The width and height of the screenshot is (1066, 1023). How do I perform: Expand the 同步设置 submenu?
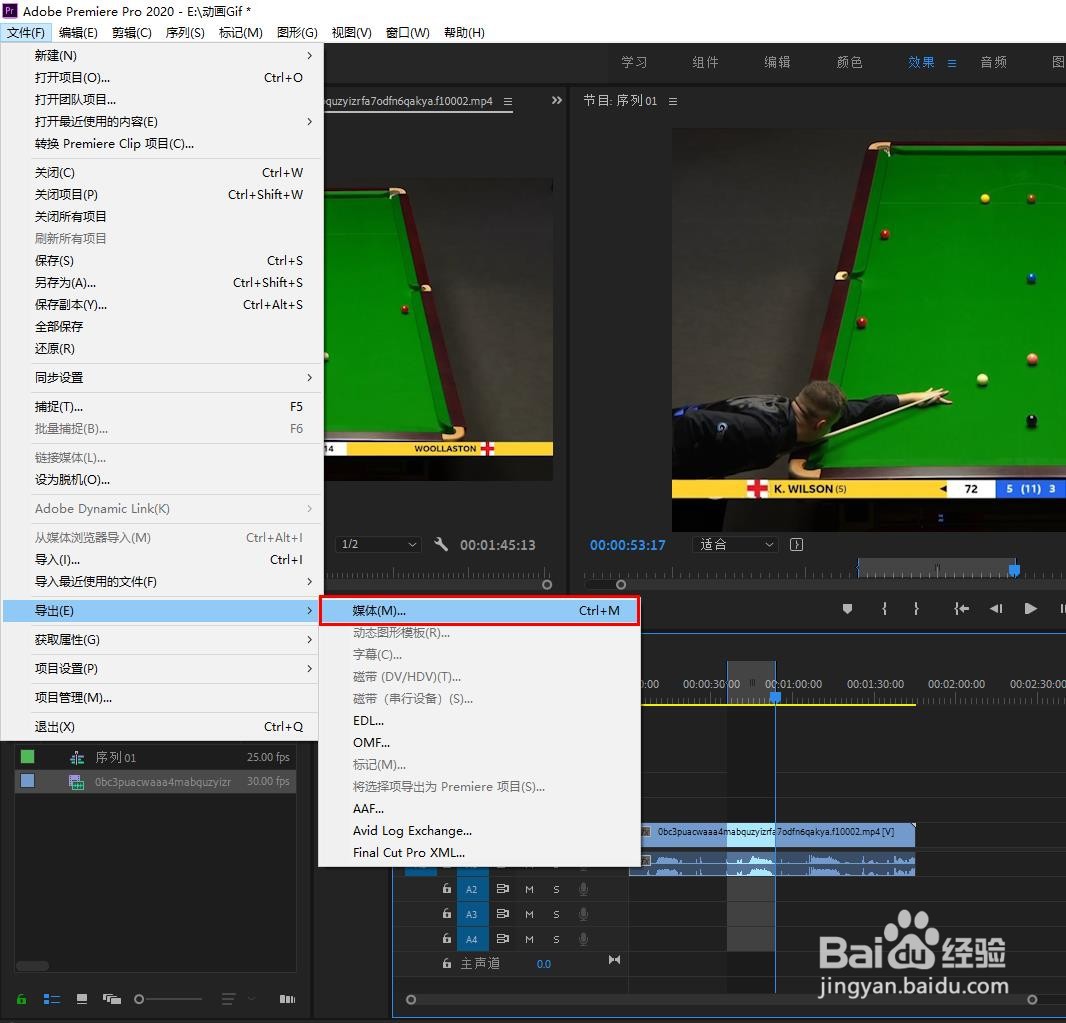point(162,377)
